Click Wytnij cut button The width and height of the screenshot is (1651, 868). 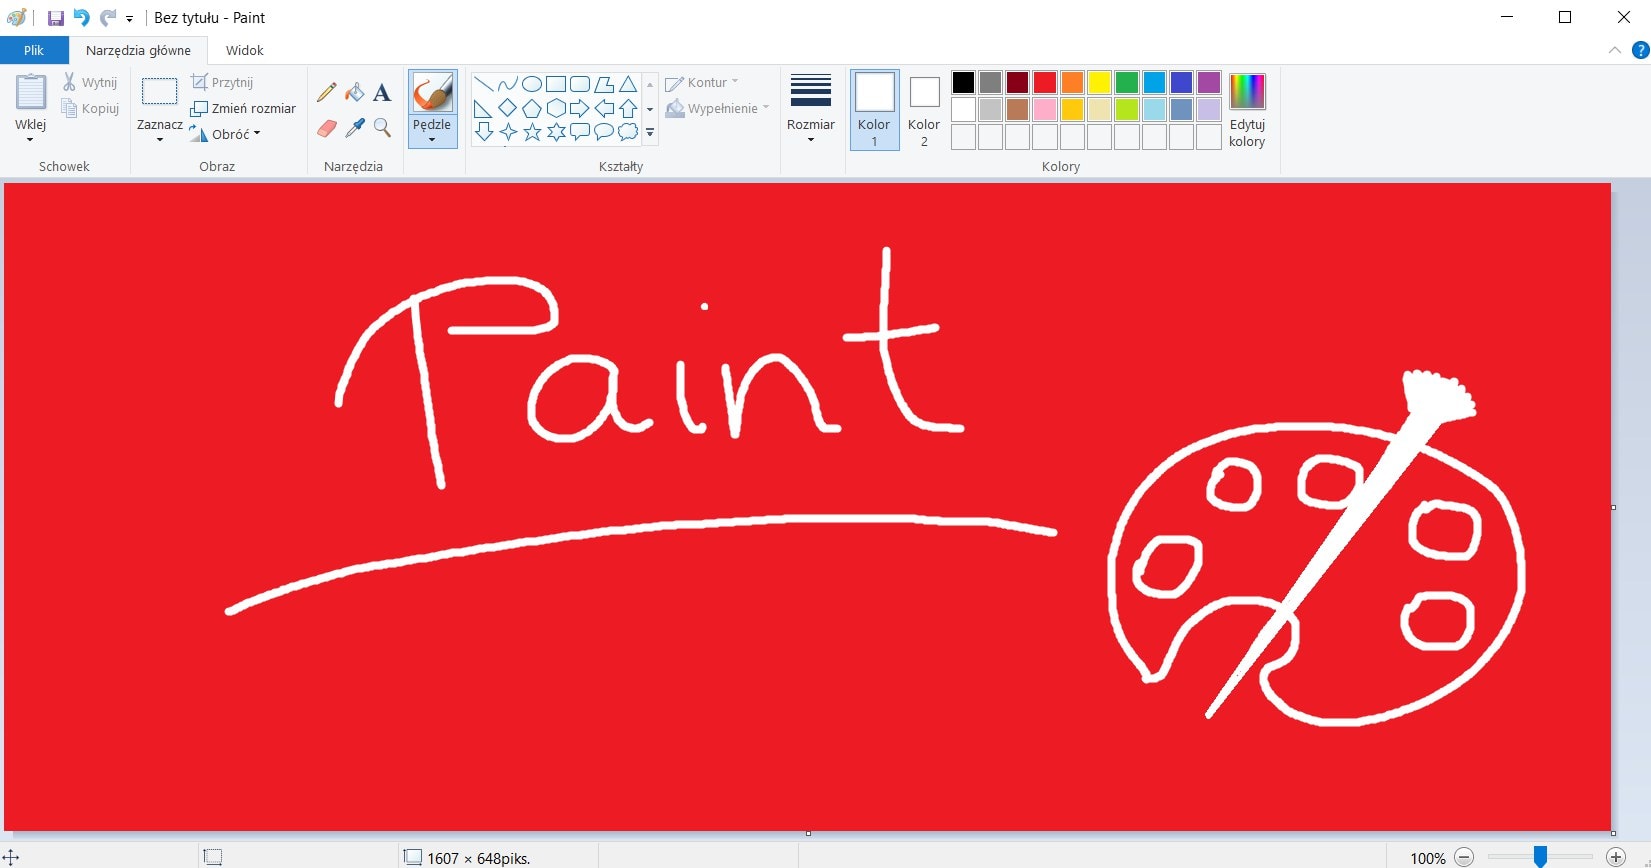90,82
